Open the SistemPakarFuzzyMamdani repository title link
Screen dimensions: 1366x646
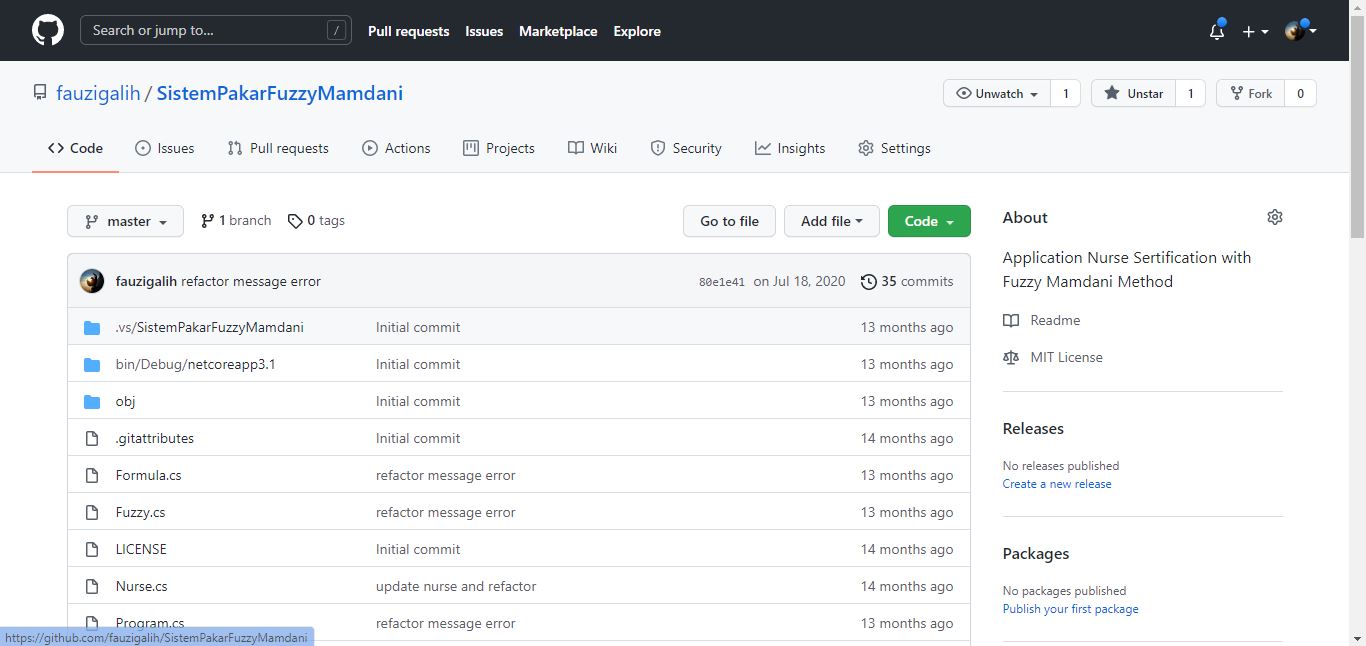point(280,93)
